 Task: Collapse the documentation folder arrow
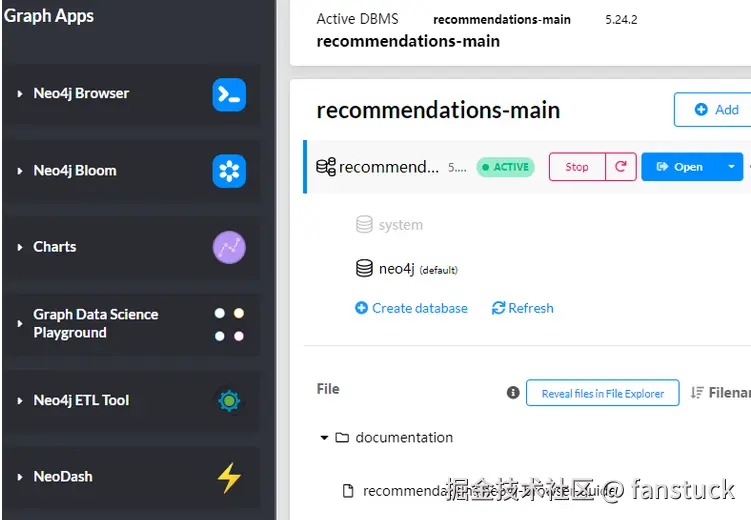click(324, 437)
